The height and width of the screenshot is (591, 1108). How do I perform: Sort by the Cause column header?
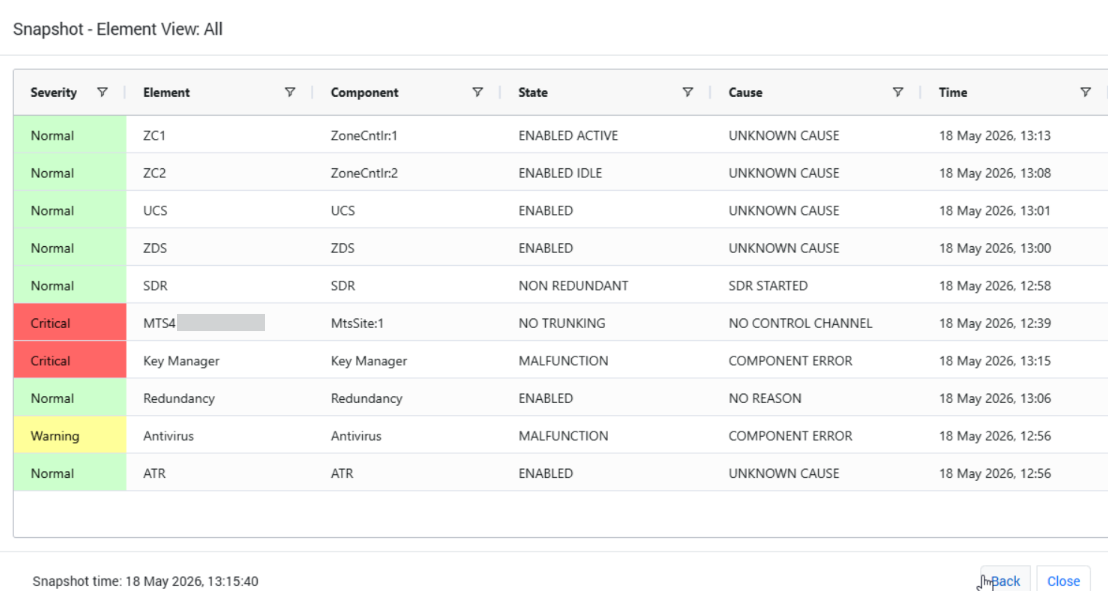click(745, 93)
